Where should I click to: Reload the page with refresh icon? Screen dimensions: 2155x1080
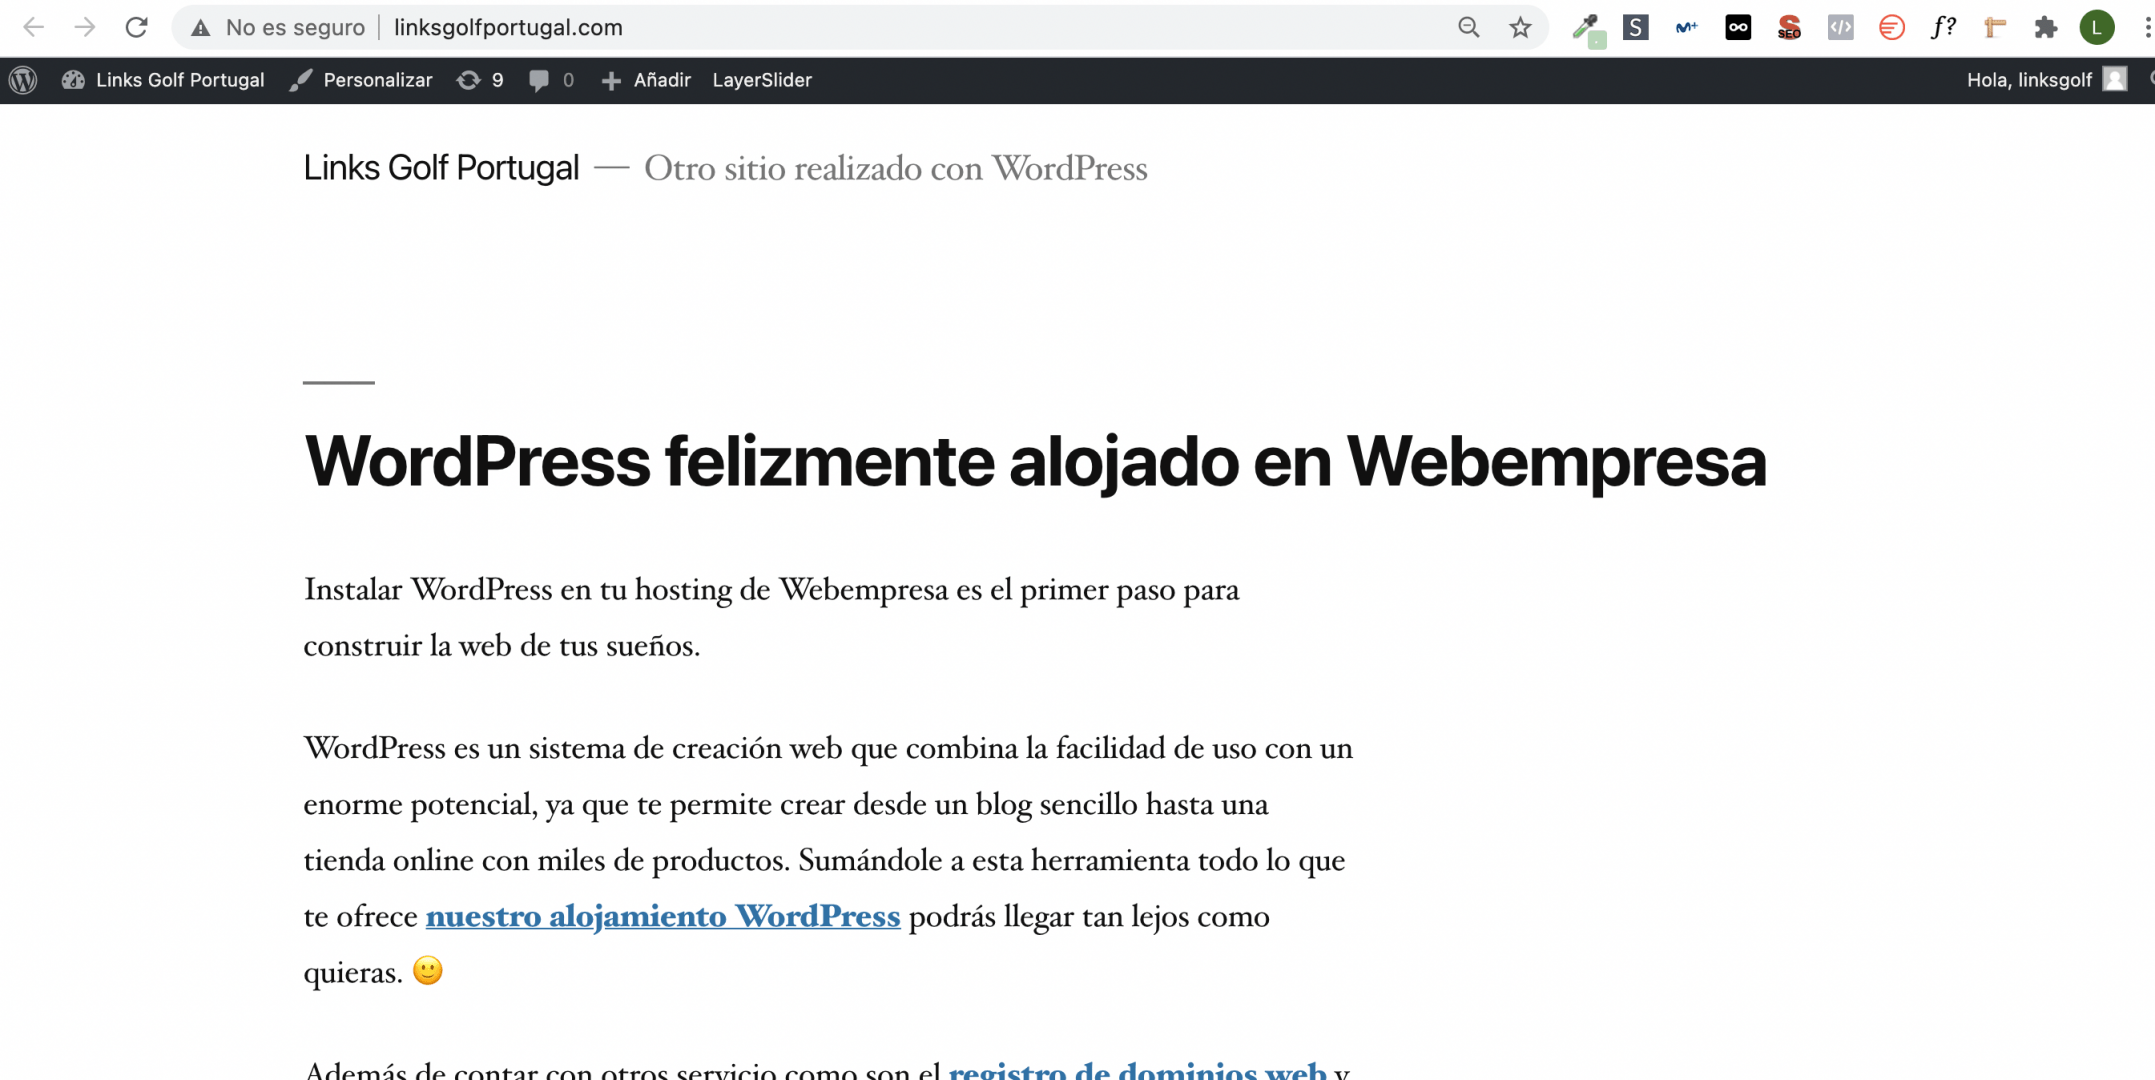(136, 27)
